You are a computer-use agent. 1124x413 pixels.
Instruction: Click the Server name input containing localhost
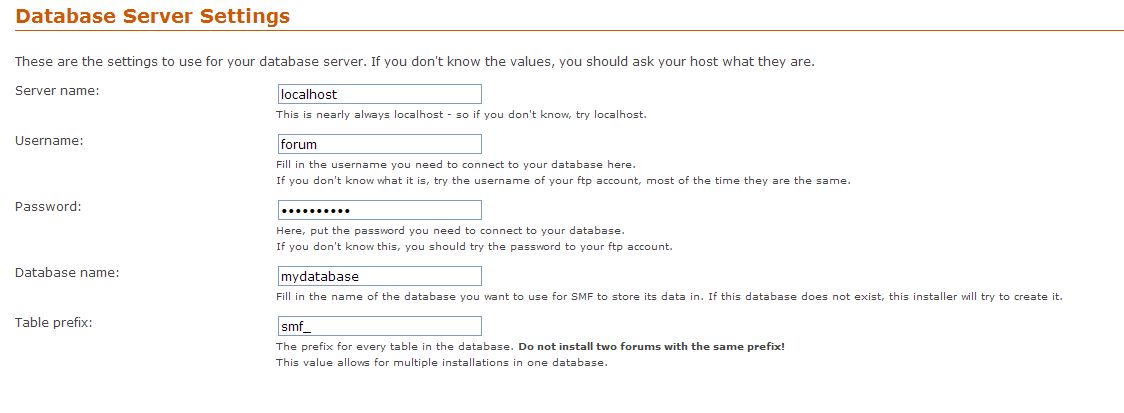point(379,94)
